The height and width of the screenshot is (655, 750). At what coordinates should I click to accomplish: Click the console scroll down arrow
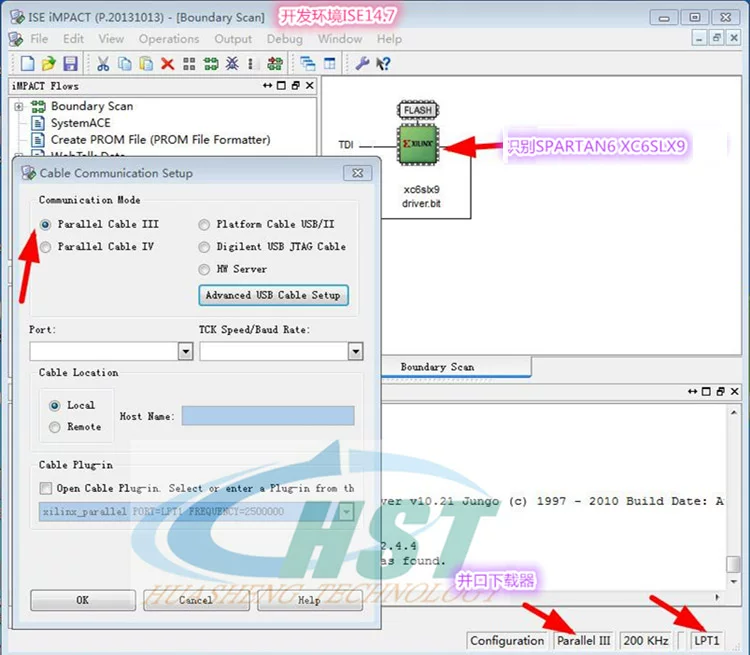(x=734, y=581)
